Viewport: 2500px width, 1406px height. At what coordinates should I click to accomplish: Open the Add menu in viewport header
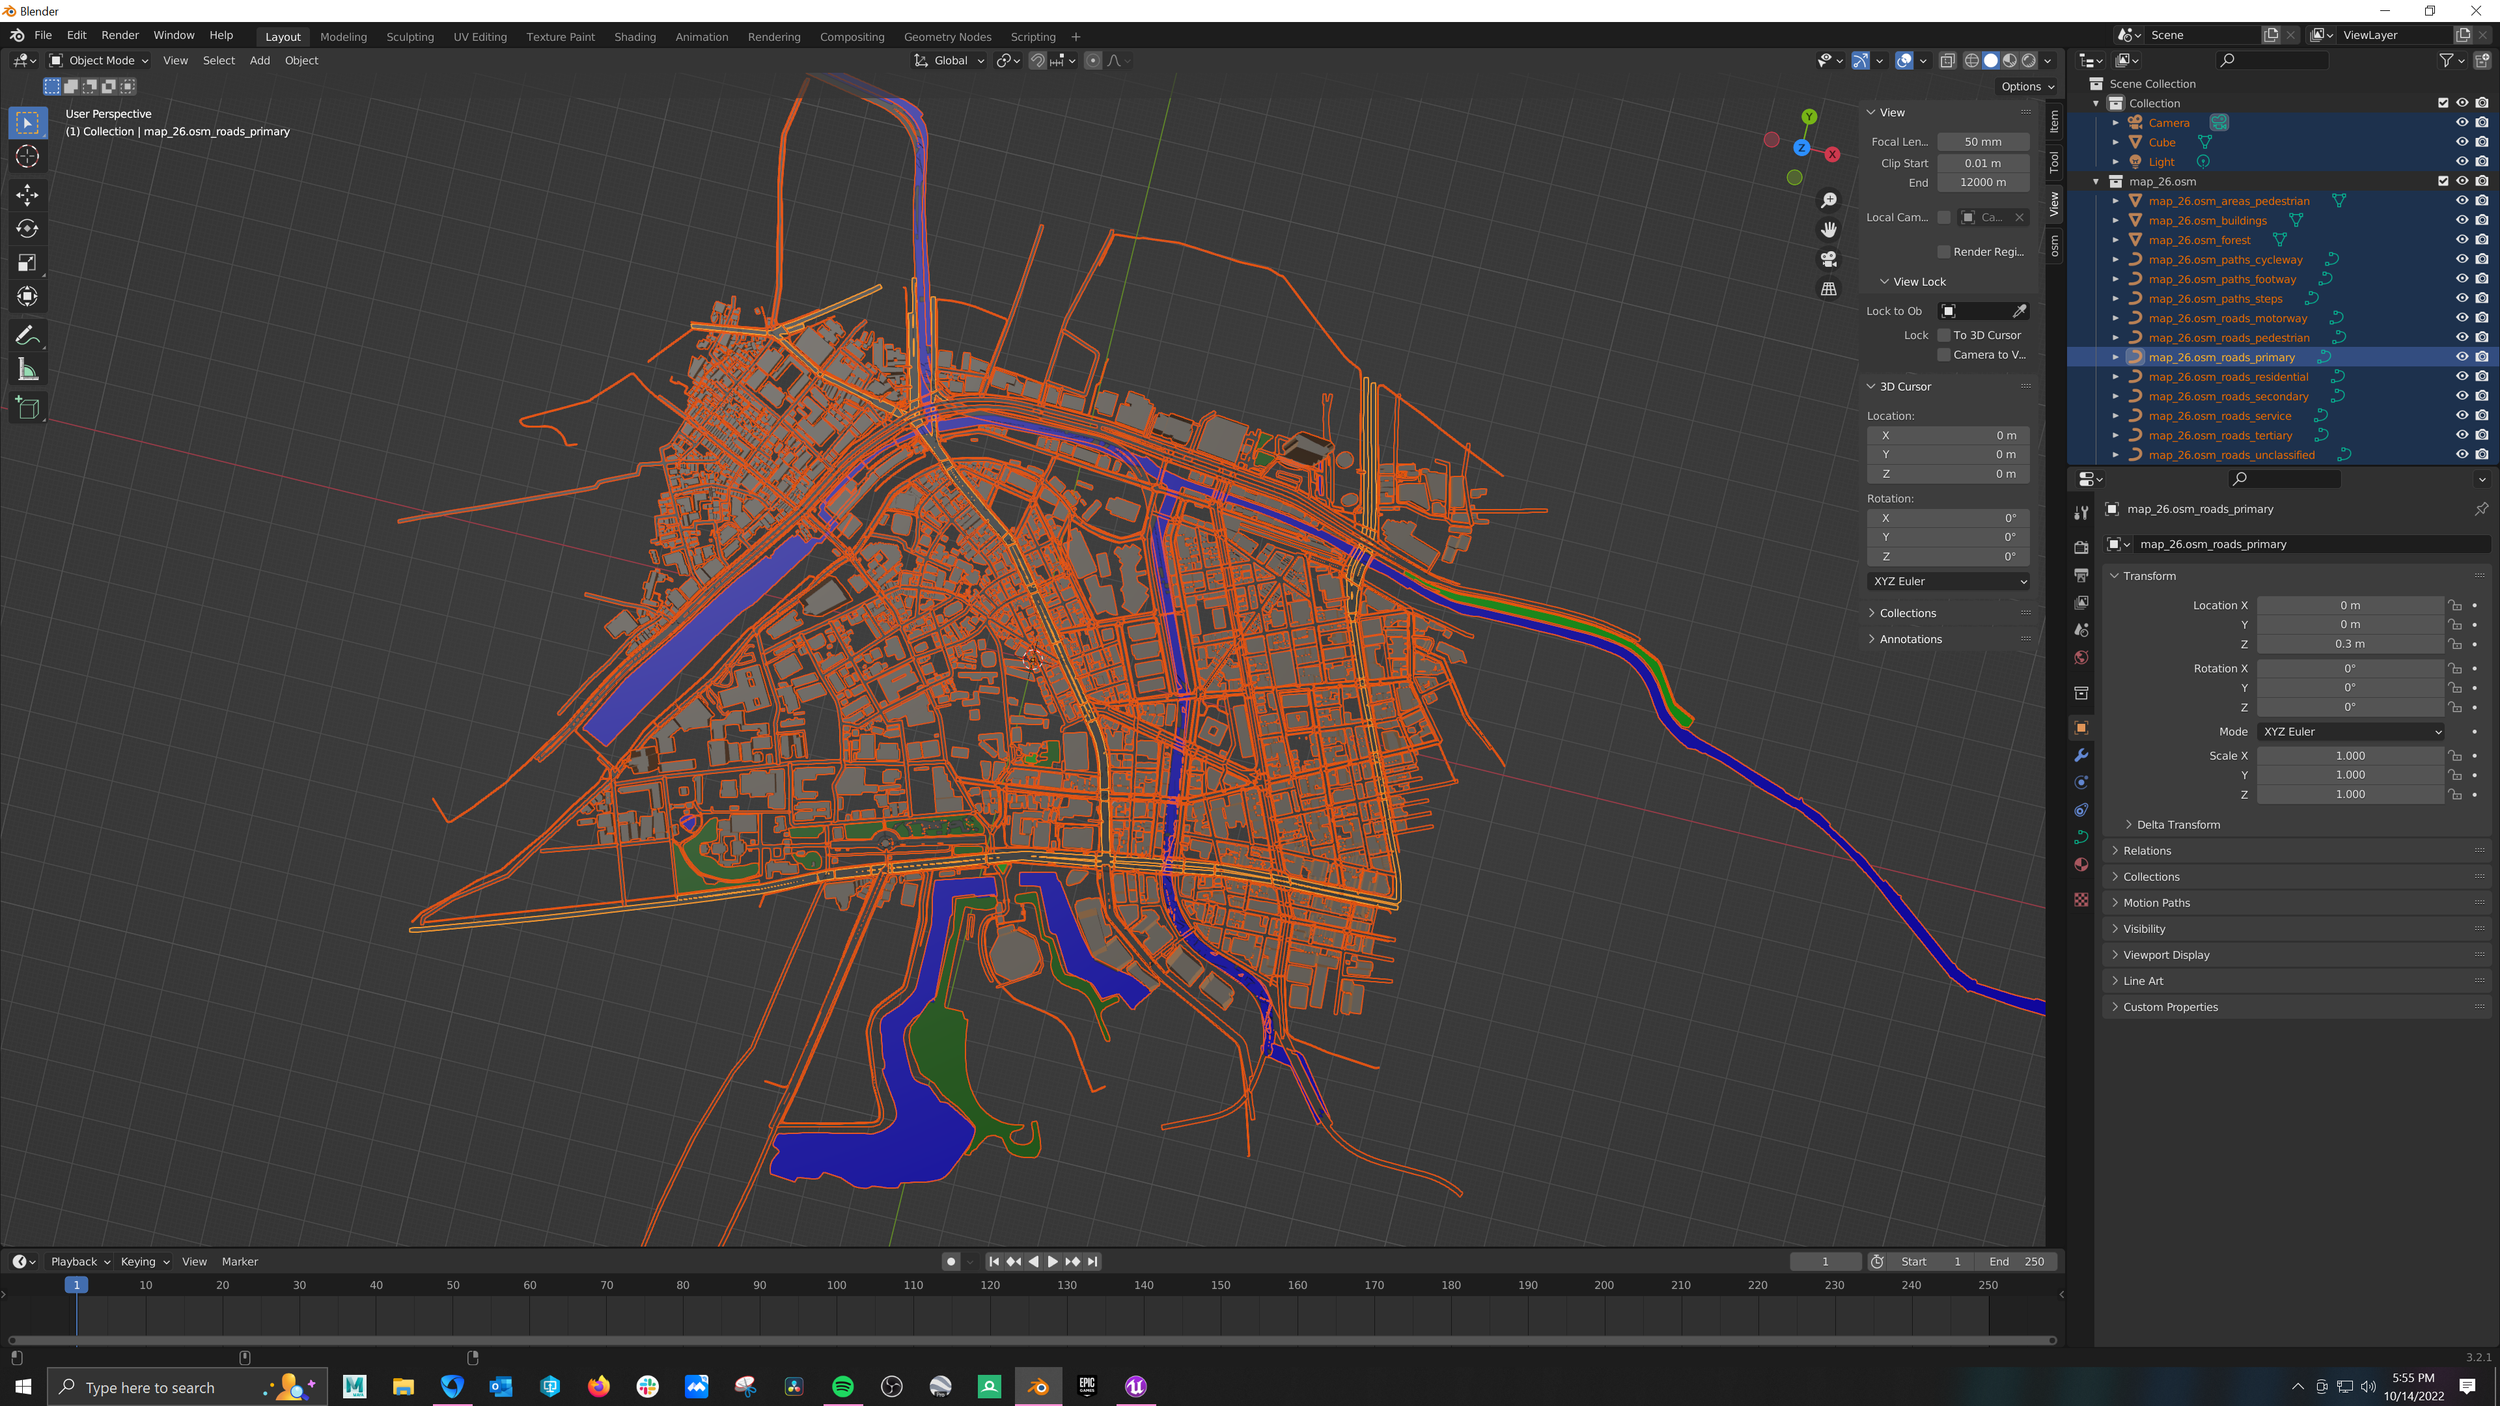coord(260,61)
